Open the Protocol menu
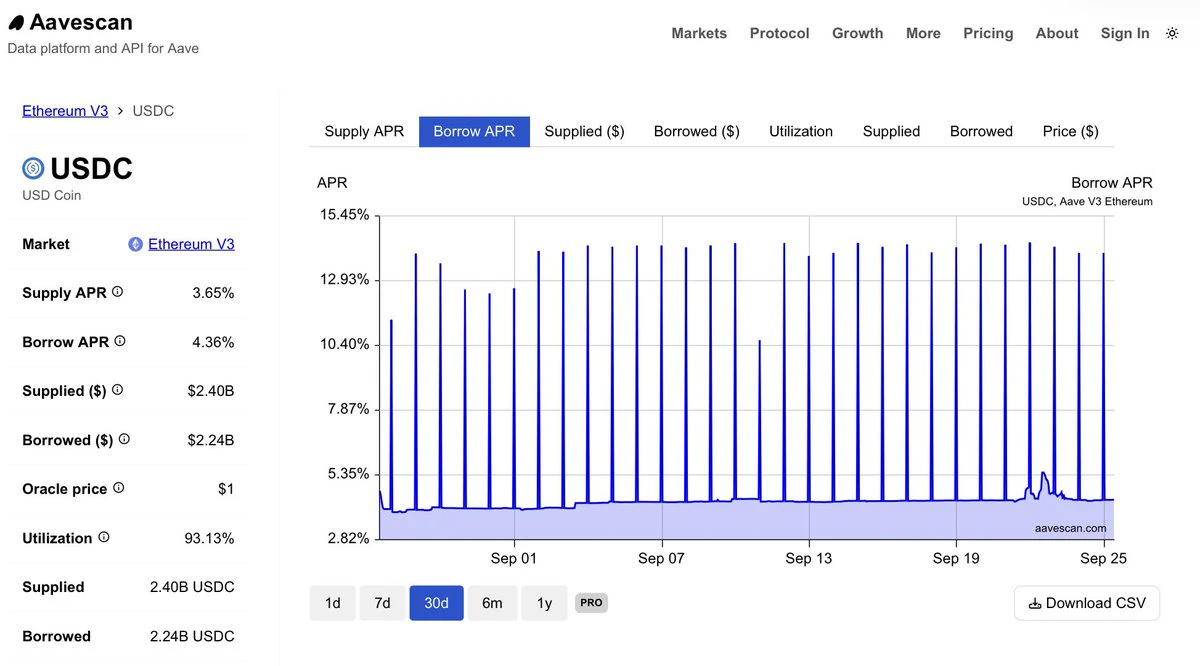 pyautogui.click(x=779, y=33)
